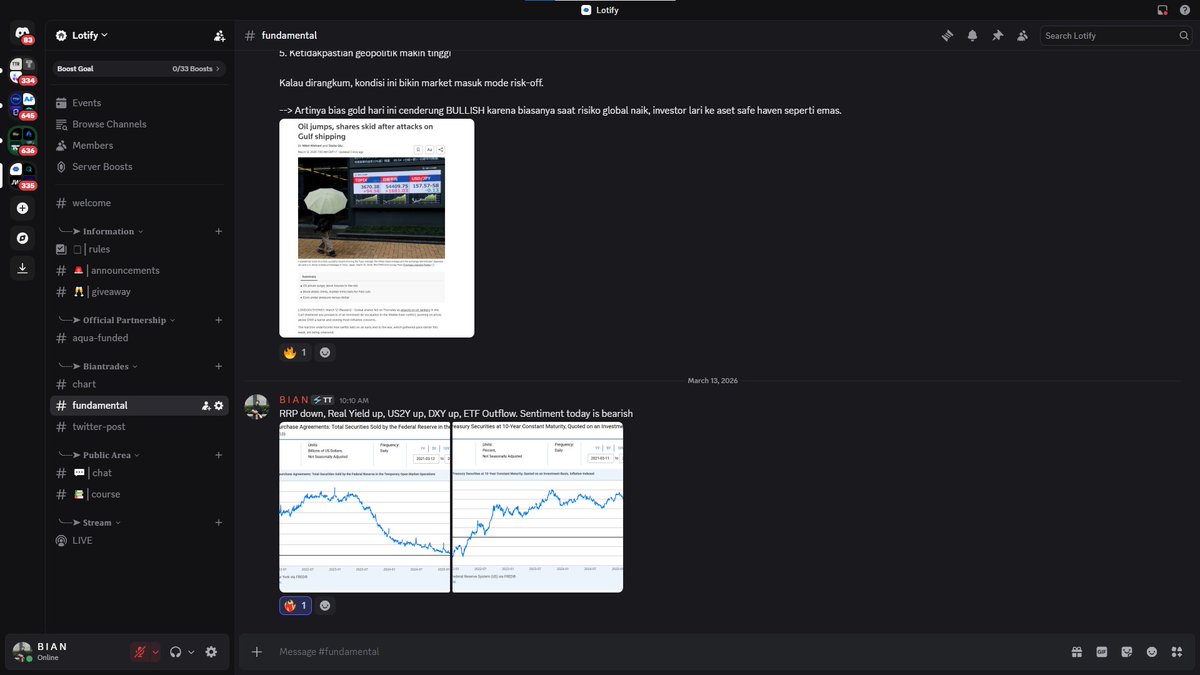Image resolution: width=1200 pixels, height=675 pixels.
Task: Open headphones output options arrow
Action: 191,652
